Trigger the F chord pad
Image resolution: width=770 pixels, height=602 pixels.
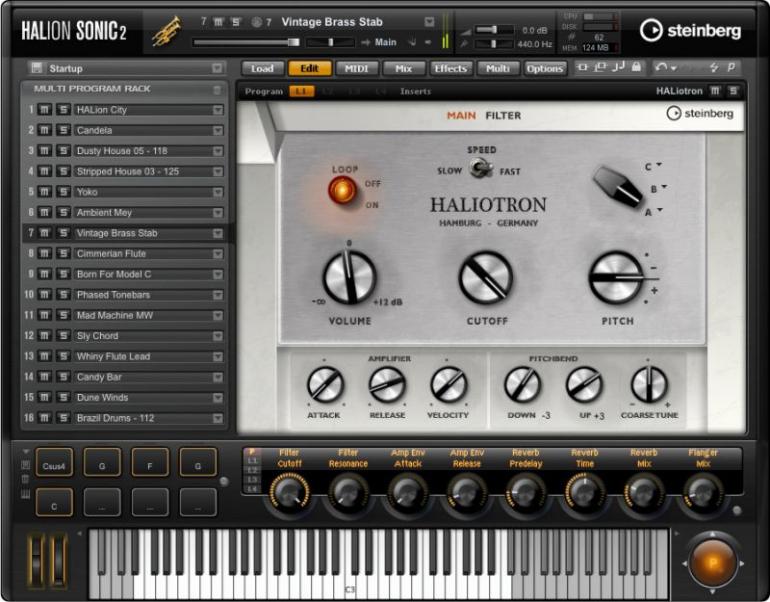click(x=150, y=462)
